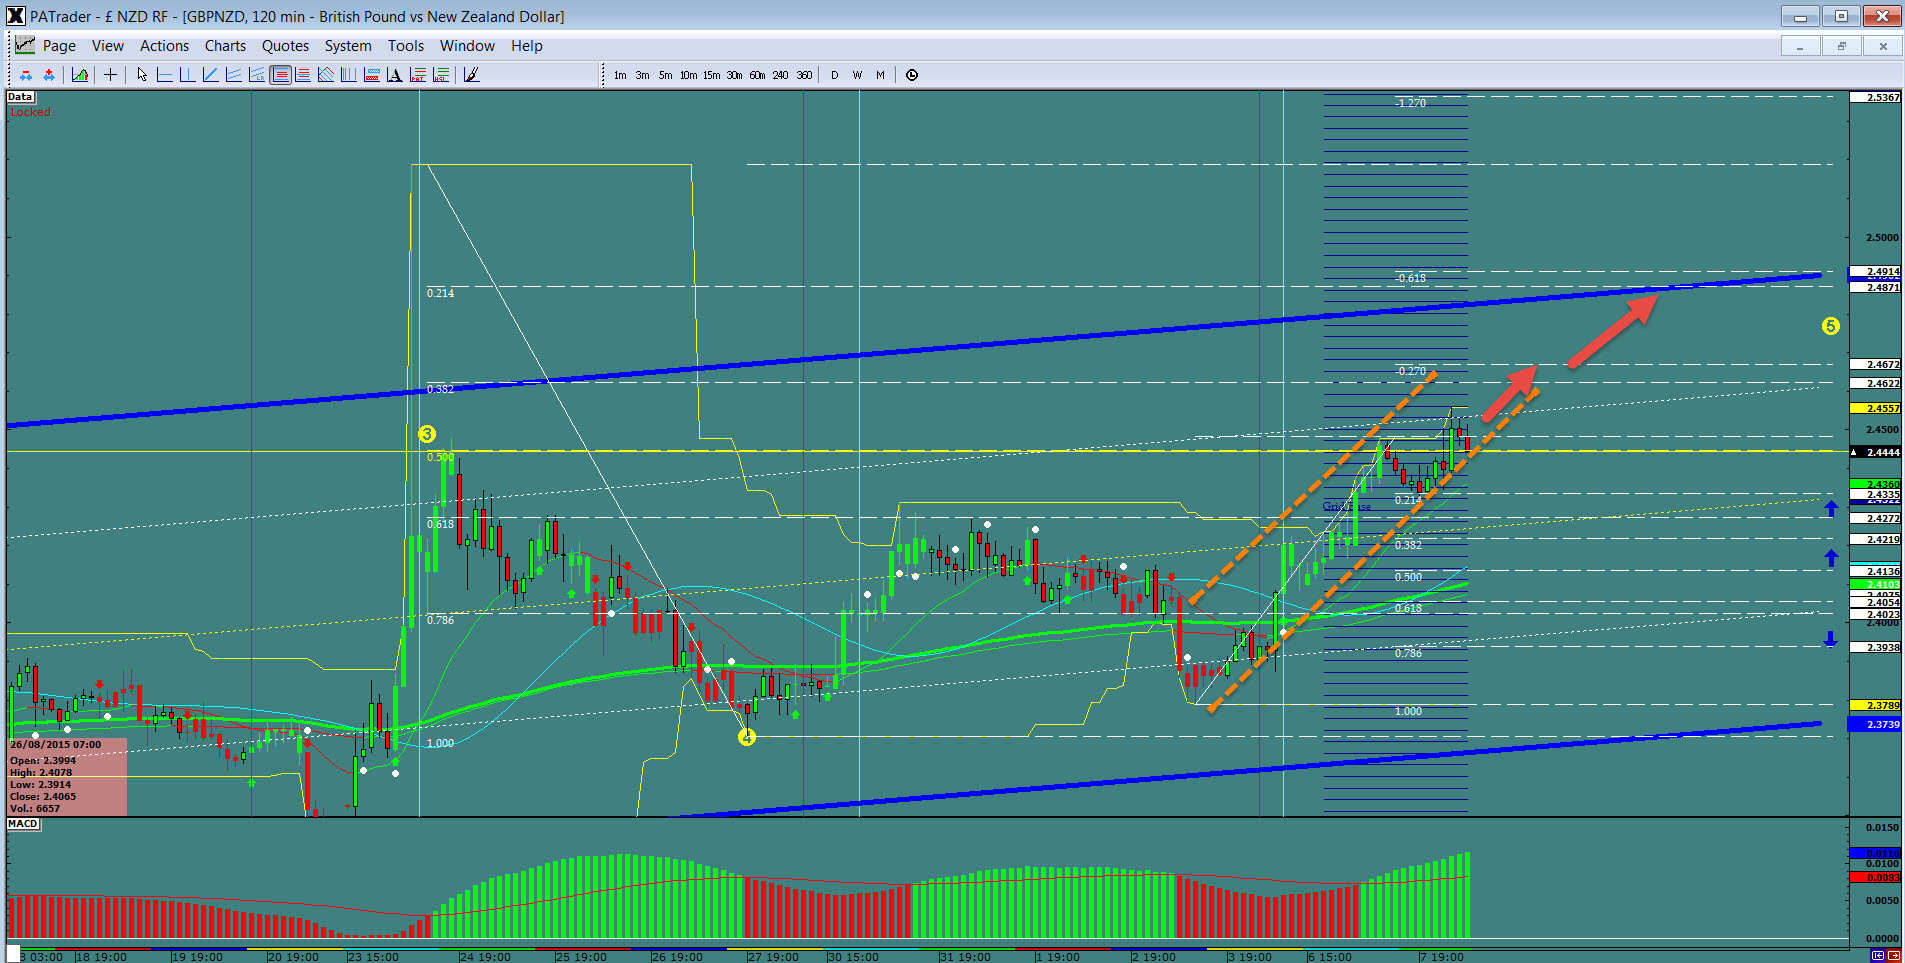The width and height of the screenshot is (1905, 963).
Task: Click the Data panel label
Action: coord(20,97)
